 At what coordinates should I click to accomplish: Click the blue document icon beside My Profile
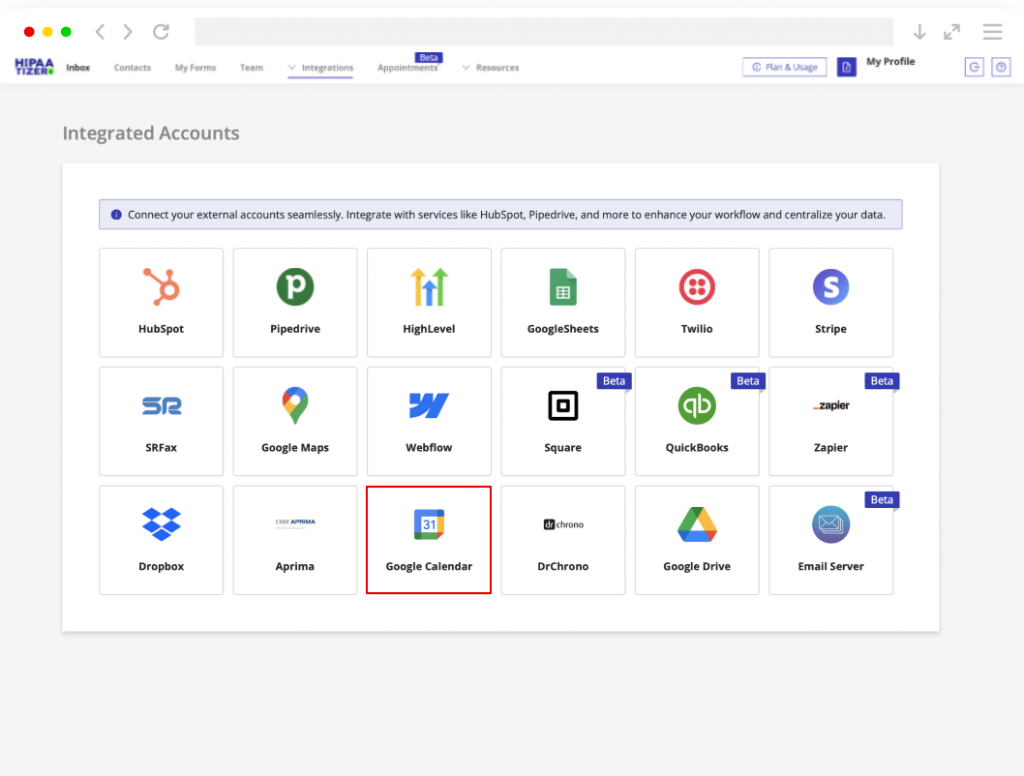[x=846, y=67]
